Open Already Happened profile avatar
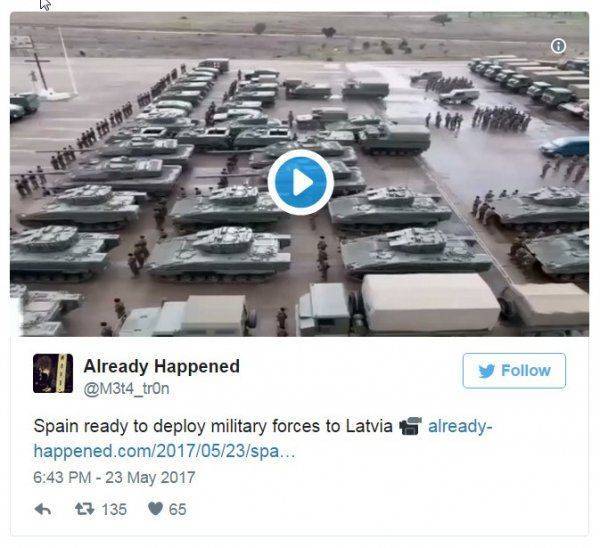This screenshot has width=600, height=548. point(53,373)
